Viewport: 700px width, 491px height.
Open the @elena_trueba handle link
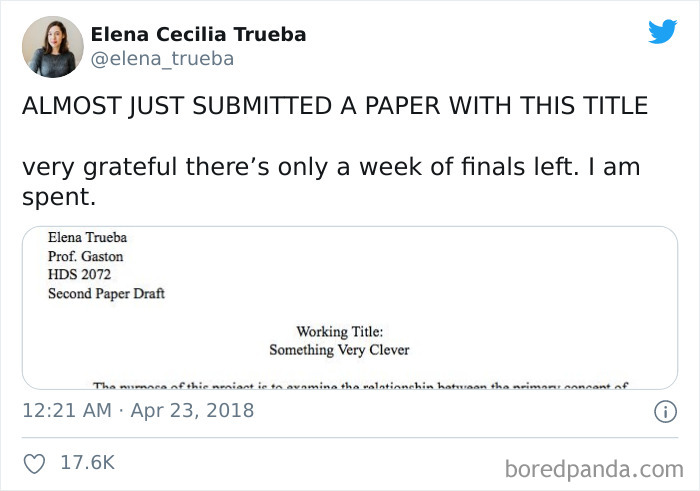coord(162,59)
